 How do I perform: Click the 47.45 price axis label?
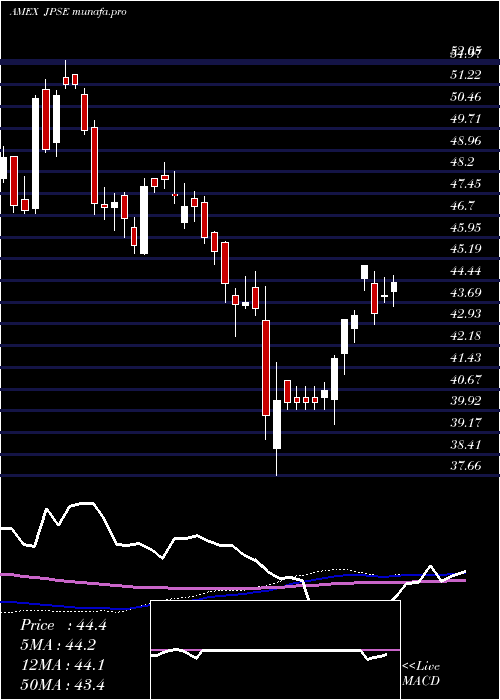pyautogui.click(x=465, y=184)
